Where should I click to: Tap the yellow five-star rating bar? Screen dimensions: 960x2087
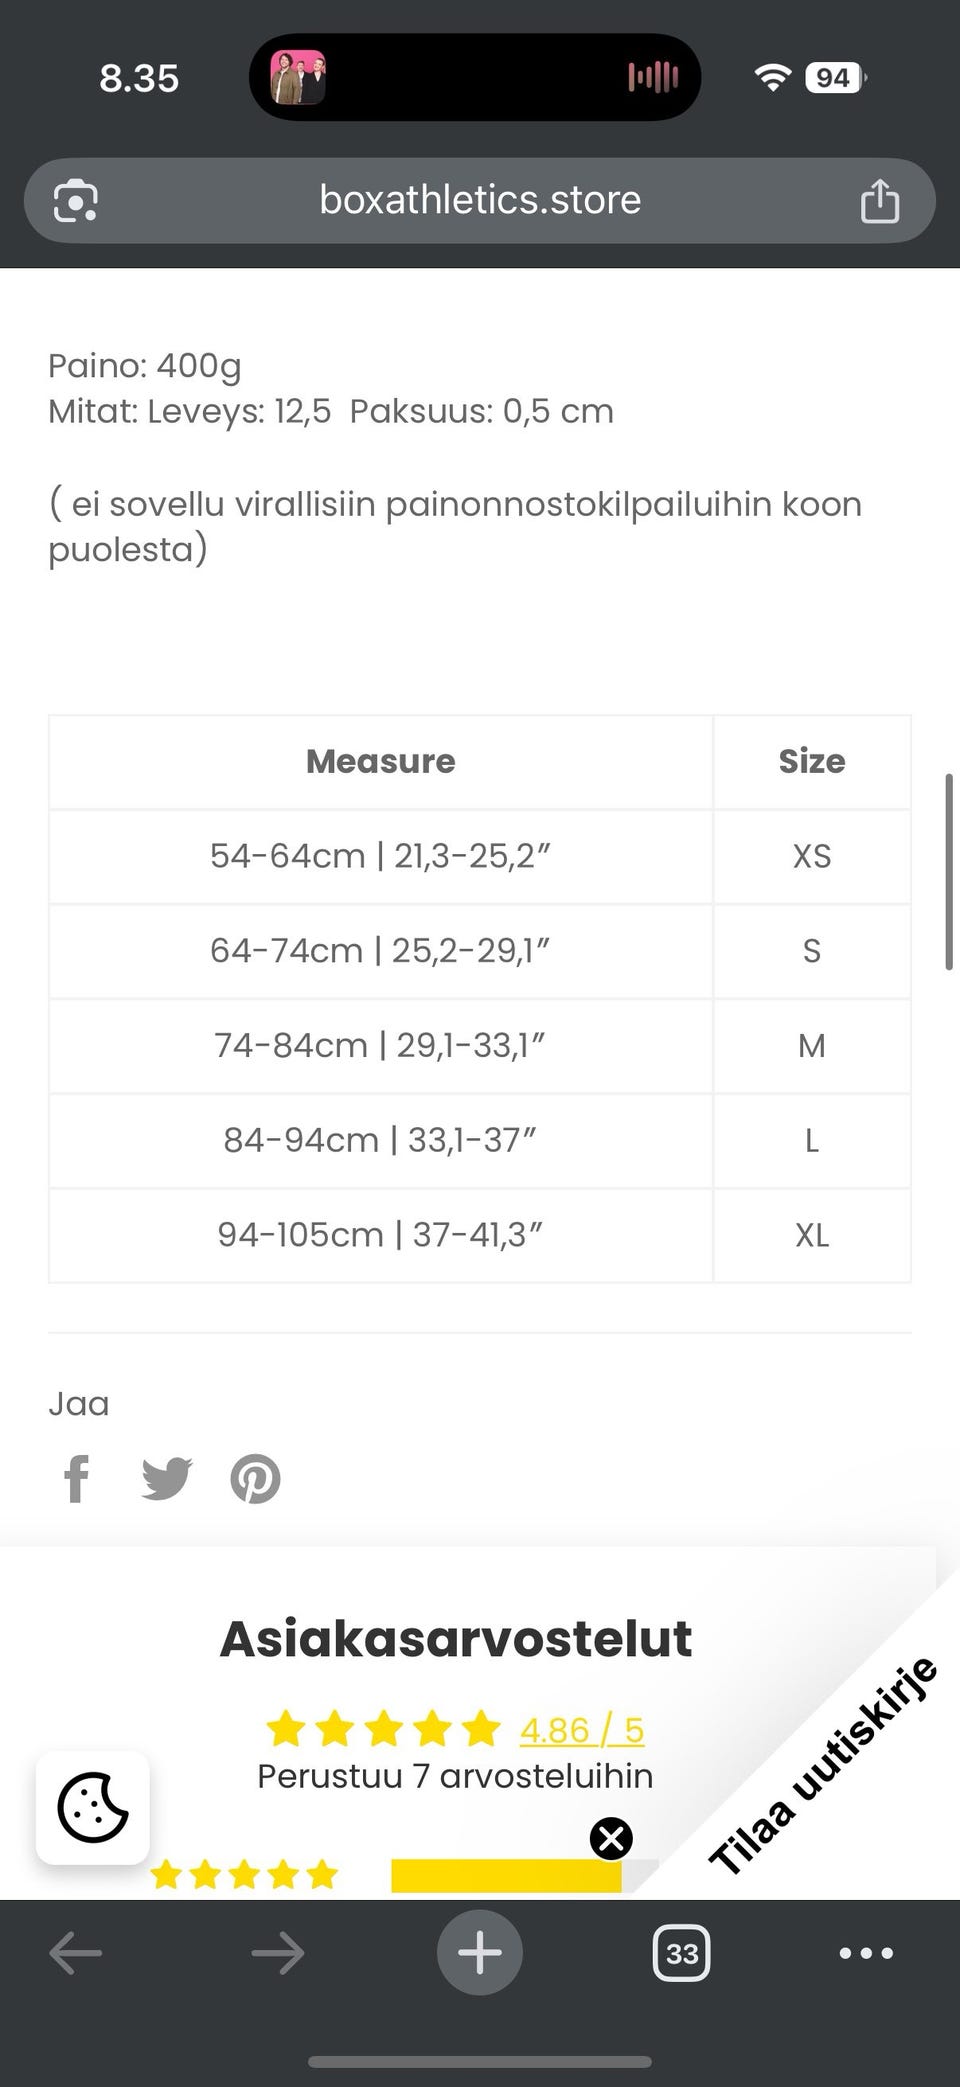point(506,1876)
